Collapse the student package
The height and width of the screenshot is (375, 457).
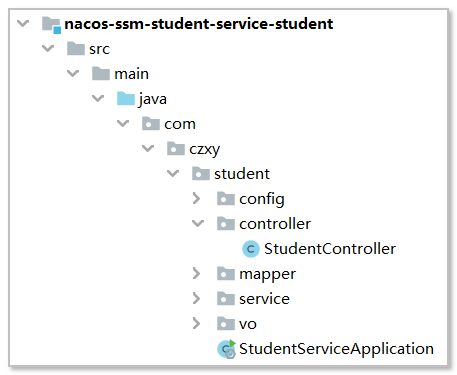173,173
